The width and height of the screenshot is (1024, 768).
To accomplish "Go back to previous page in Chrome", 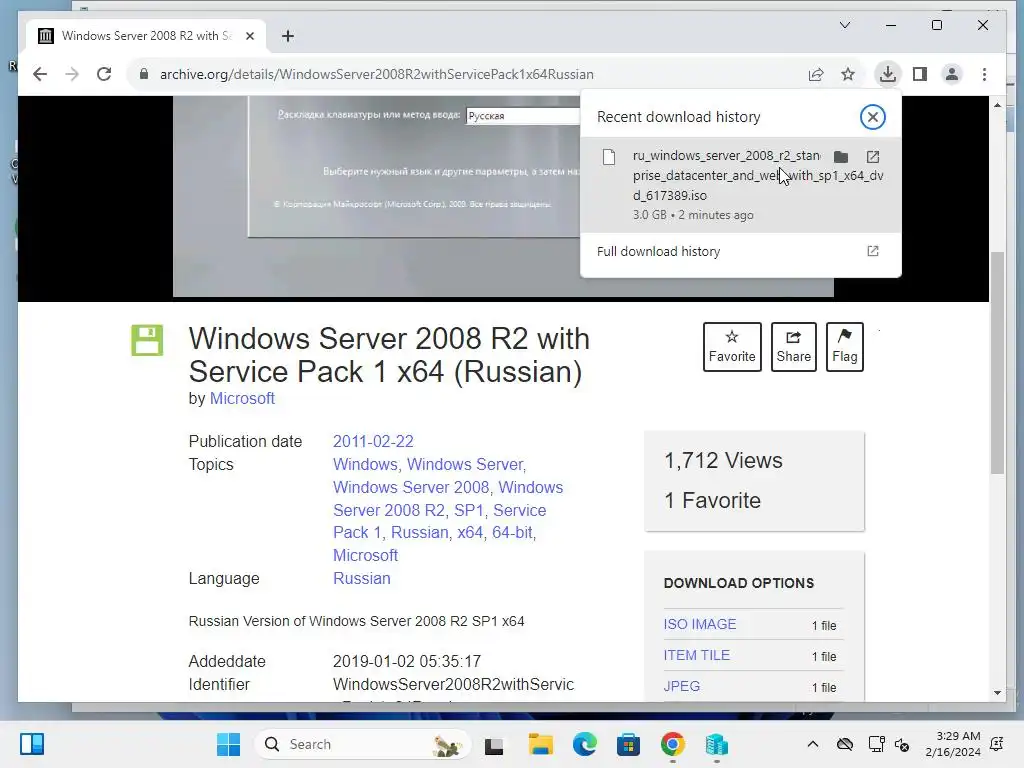I will pos(40,74).
